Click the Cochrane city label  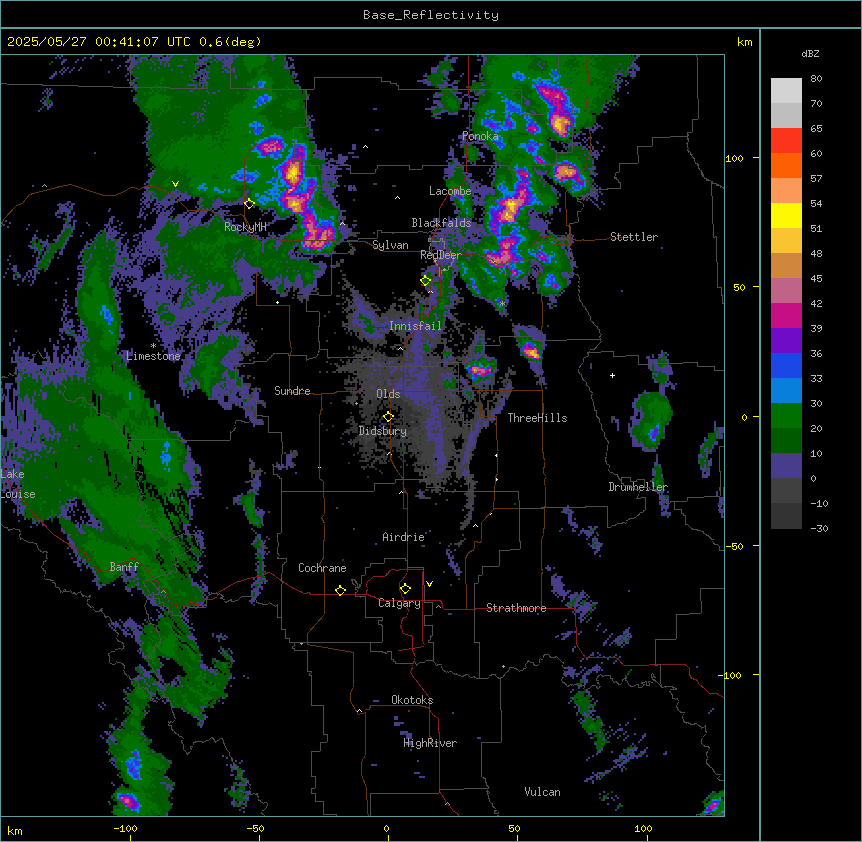click(322, 568)
